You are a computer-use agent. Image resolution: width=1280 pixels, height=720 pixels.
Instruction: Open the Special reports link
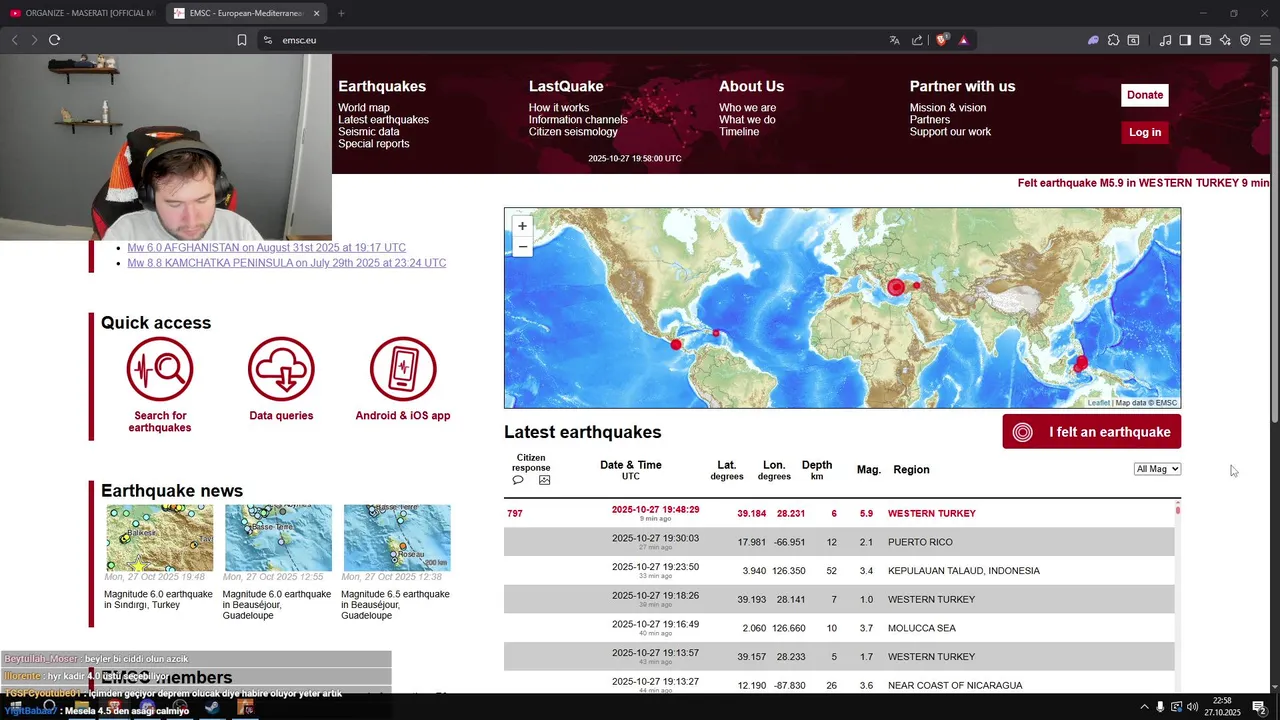click(x=373, y=144)
